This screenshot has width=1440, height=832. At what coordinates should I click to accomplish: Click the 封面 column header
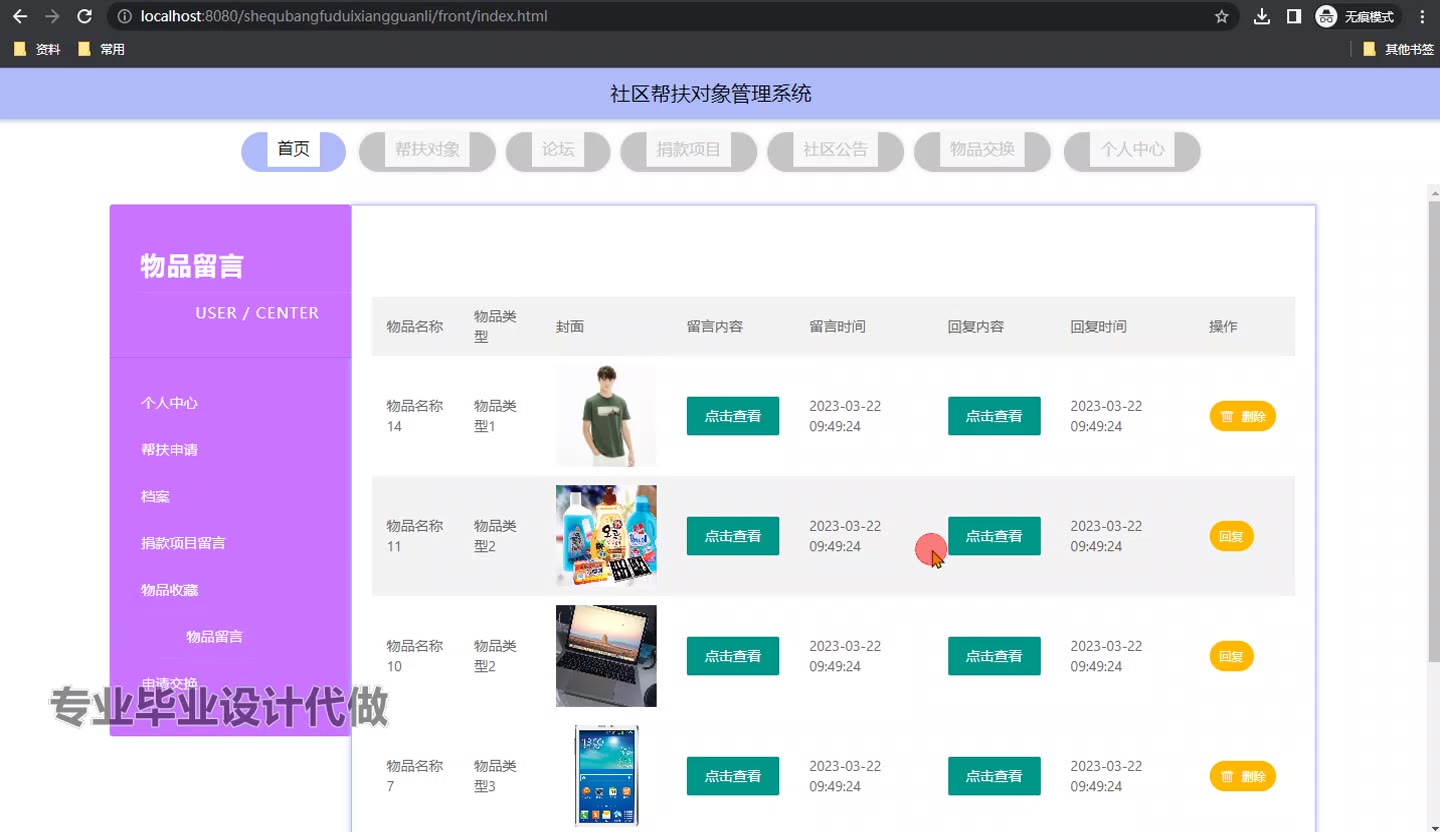click(x=570, y=326)
